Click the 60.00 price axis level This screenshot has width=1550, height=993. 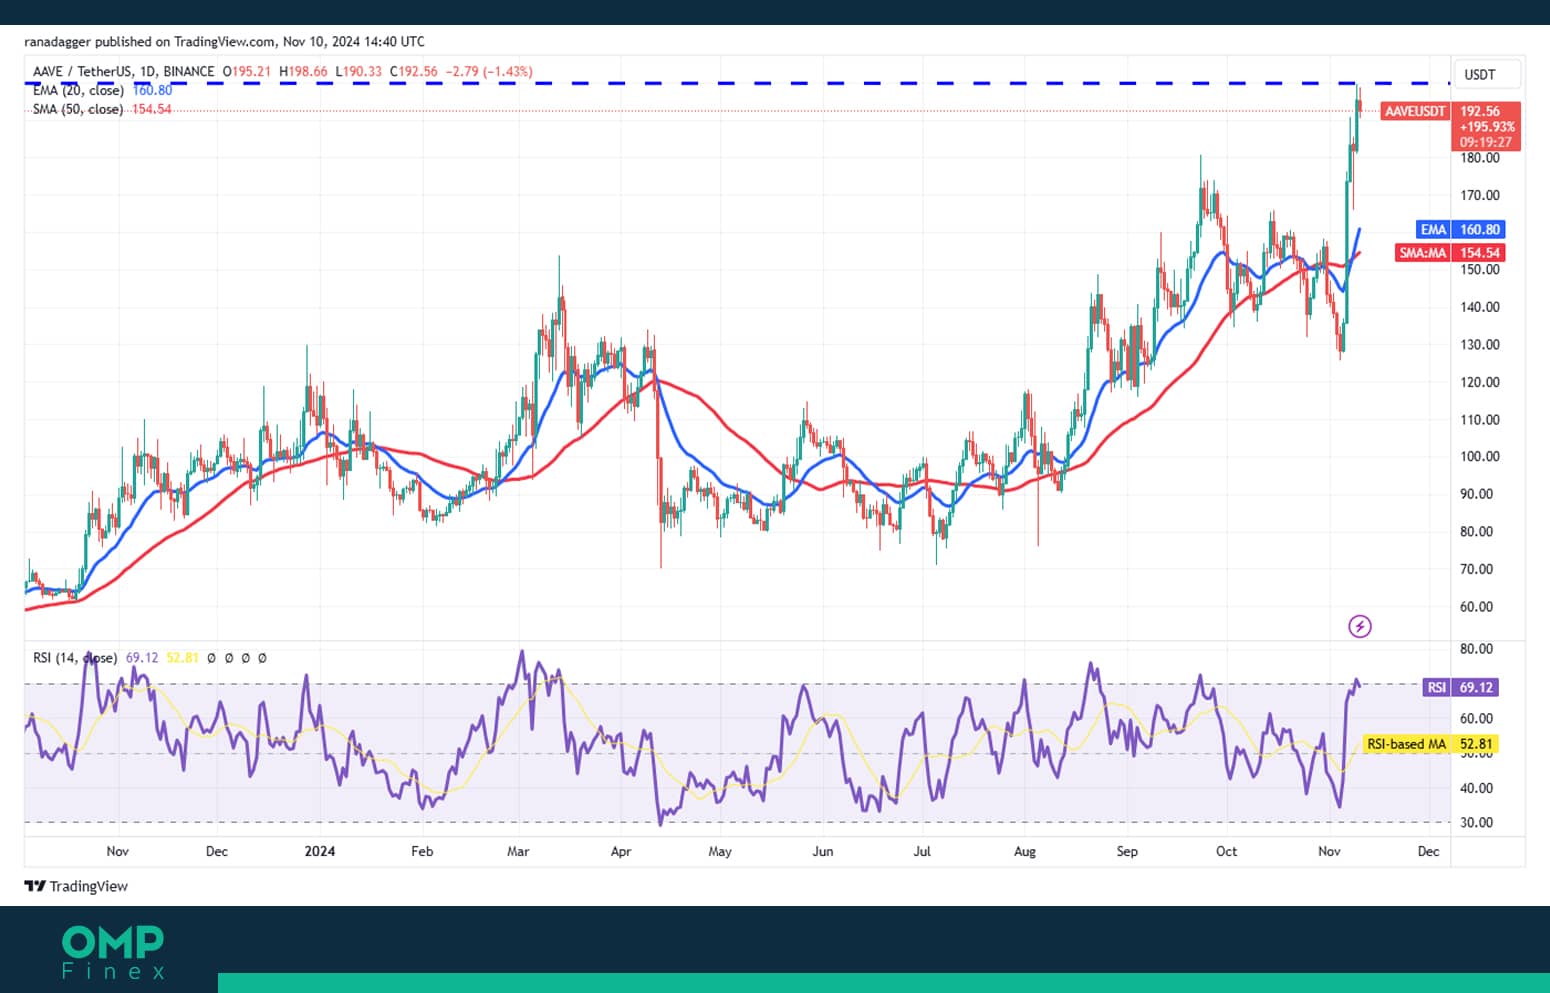[x=1477, y=607]
